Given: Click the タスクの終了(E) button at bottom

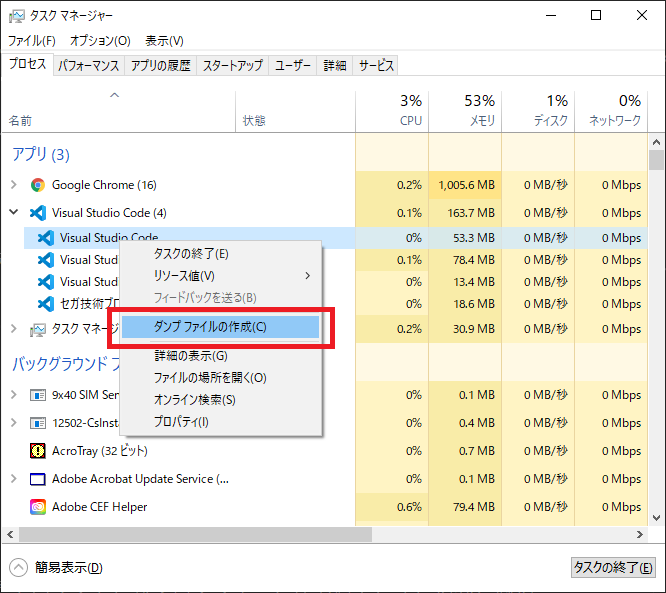Looking at the screenshot, I should [x=613, y=568].
